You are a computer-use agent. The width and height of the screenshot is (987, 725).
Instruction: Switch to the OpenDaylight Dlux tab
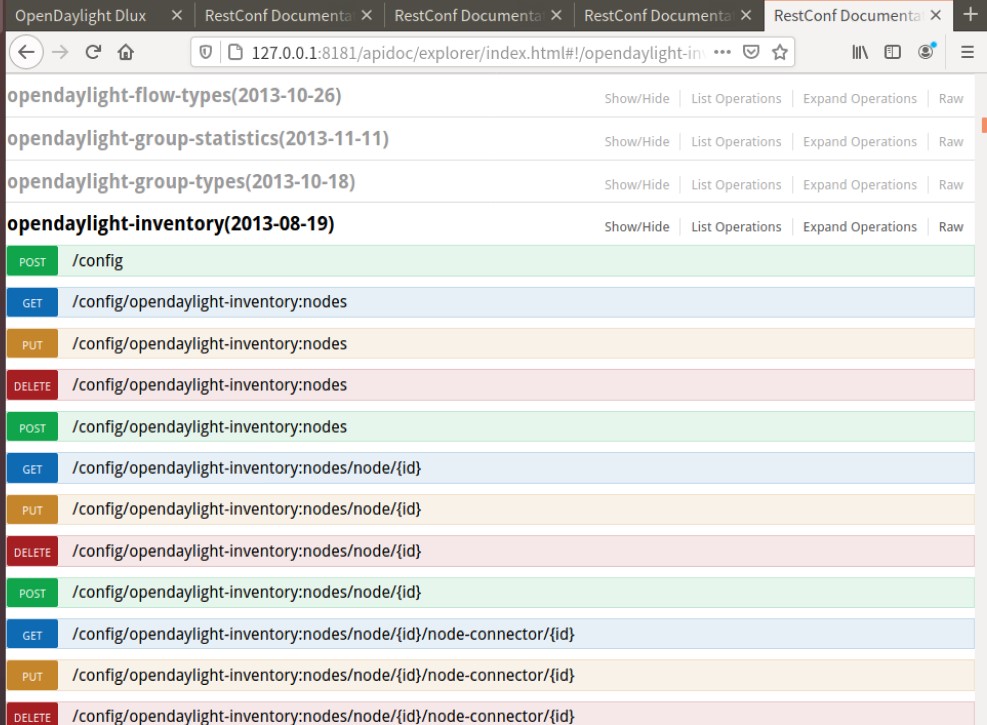[x=81, y=16]
